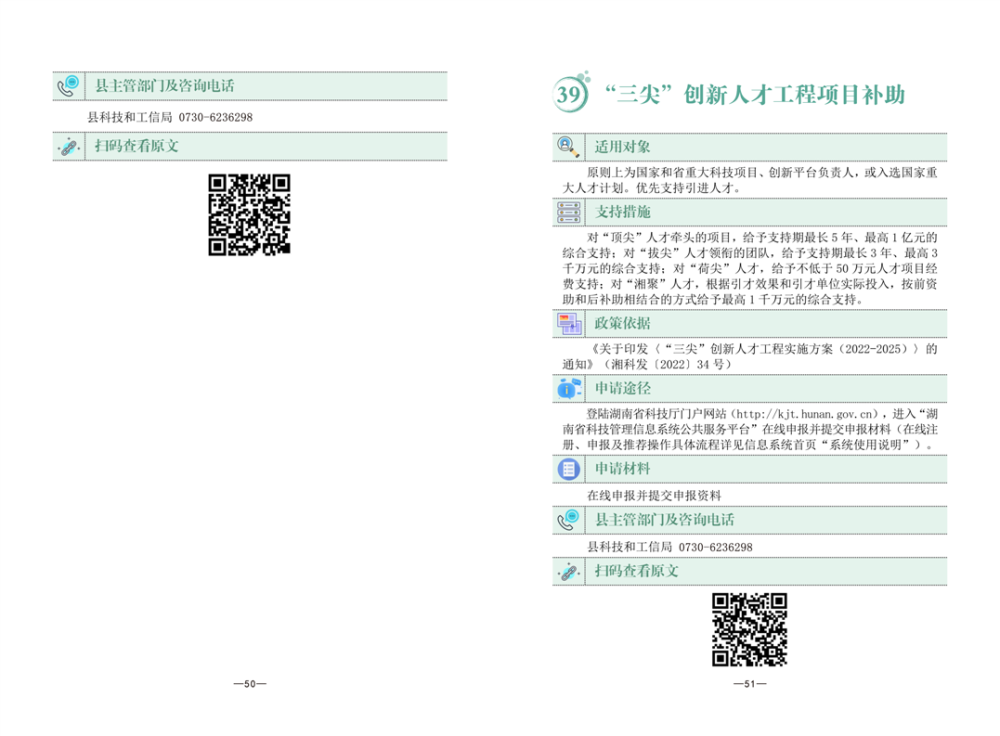Click the paperclip icon on page 50
1000x736 pixels.
(68, 146)
